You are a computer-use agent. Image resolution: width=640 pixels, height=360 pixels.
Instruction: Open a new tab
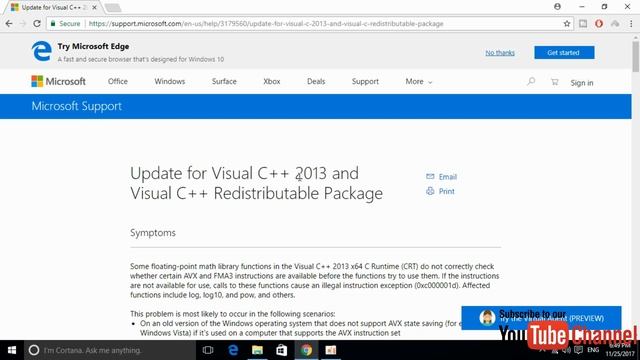[113, 7]
